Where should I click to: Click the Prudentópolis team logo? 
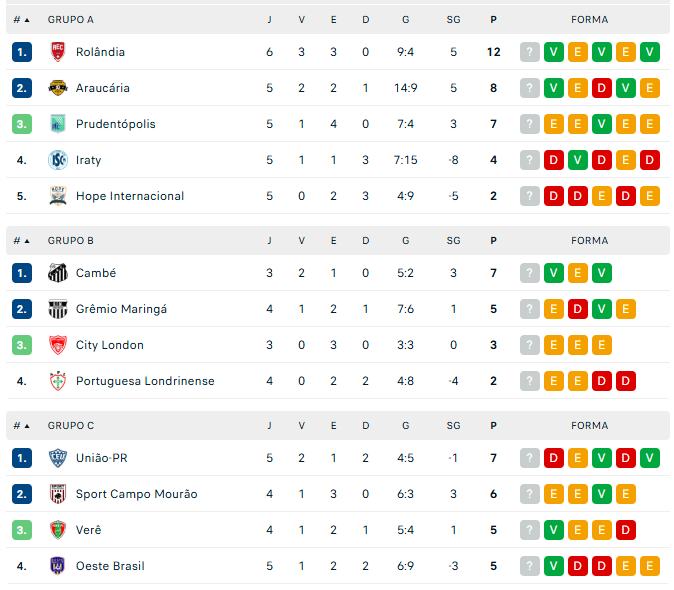click(x=57, y=124)
